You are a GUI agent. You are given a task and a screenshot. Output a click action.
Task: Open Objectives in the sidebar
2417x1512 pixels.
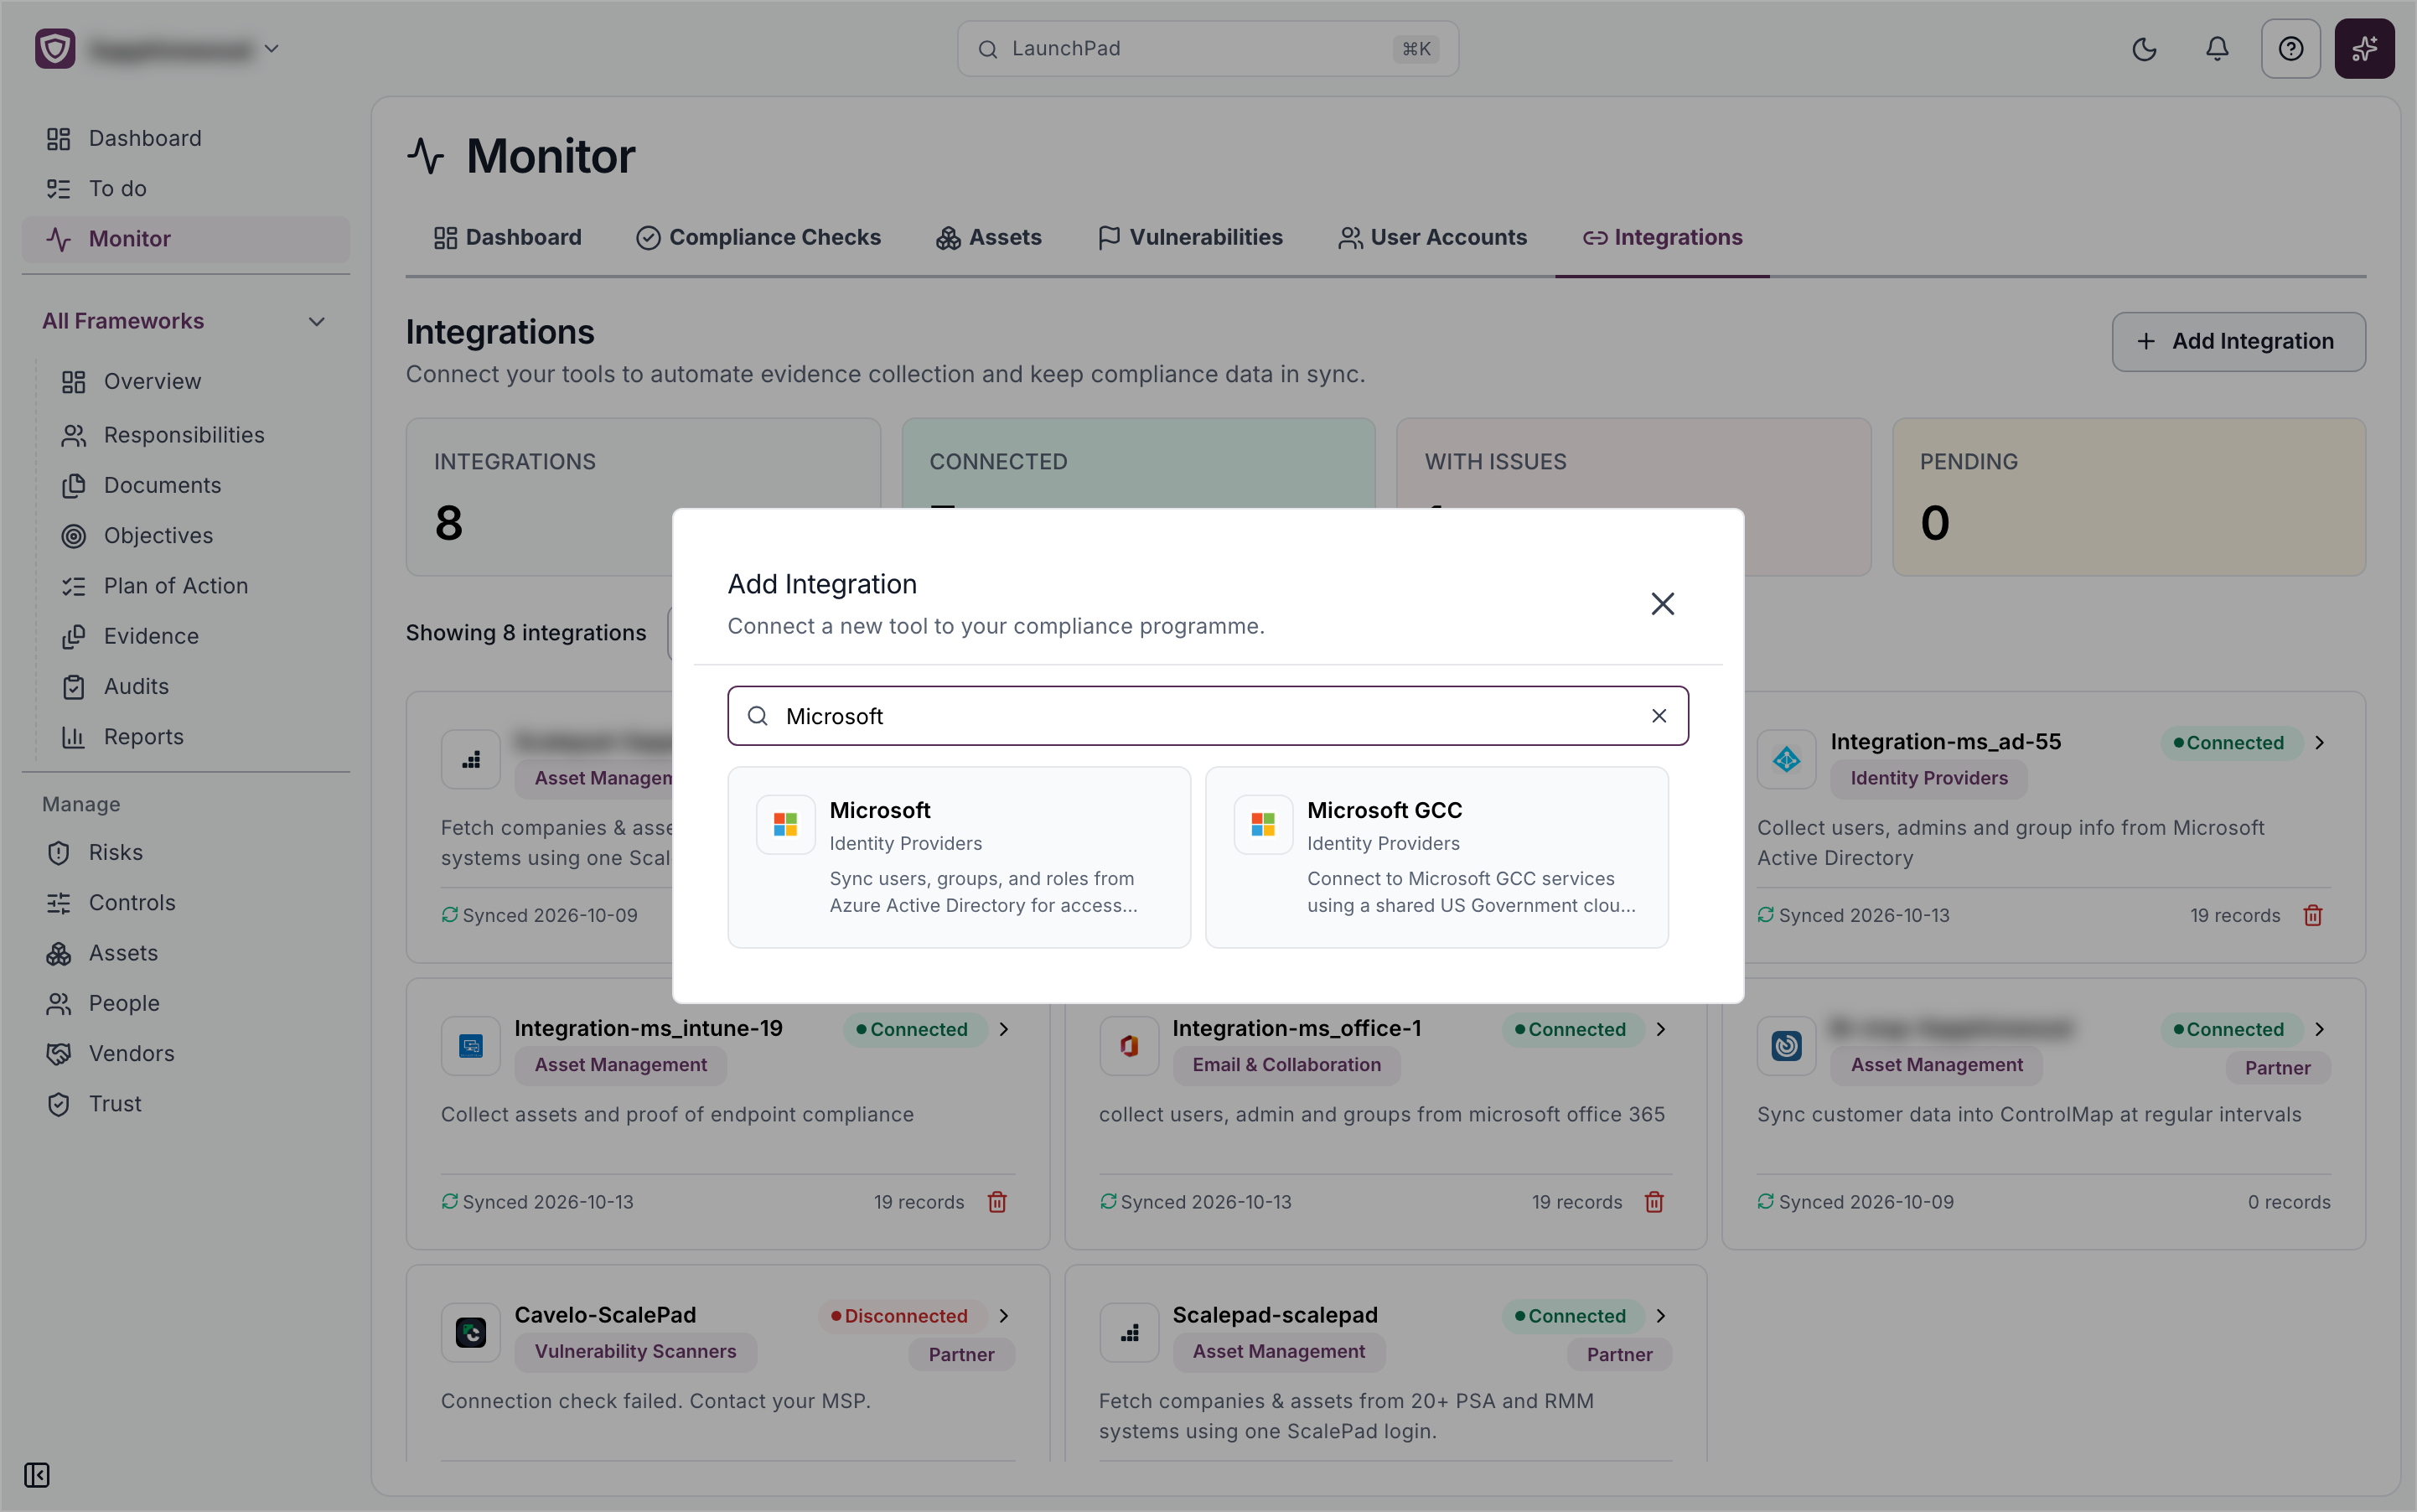[x=158, y=536]
